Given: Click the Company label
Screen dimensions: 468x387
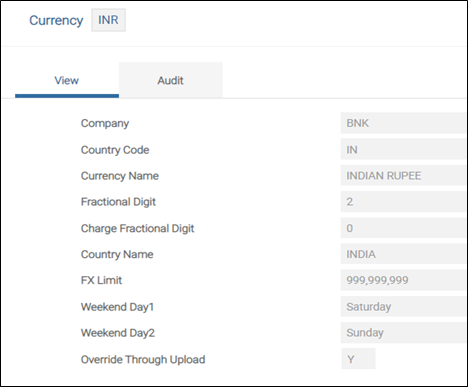Looking at the screenshot, I should (105, 123).
